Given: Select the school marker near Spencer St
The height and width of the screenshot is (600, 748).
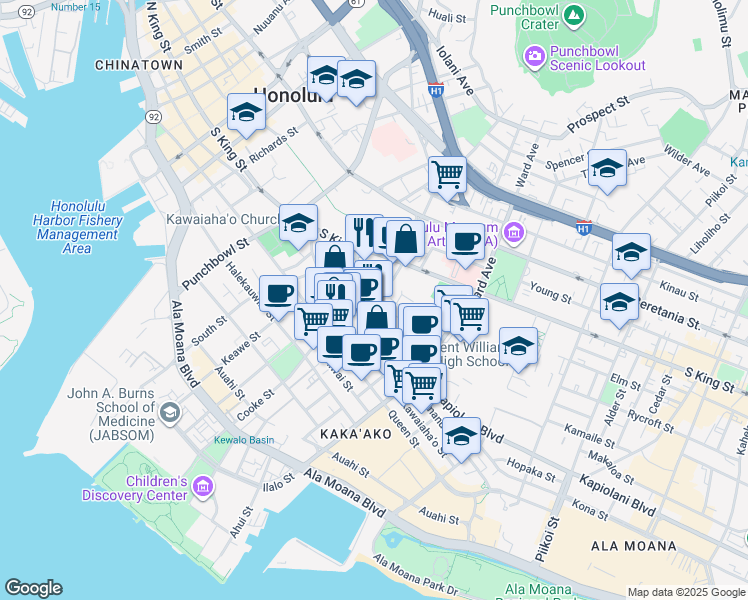Looking at the screenshot, I should pyautogui.click(x=607, y=170).
